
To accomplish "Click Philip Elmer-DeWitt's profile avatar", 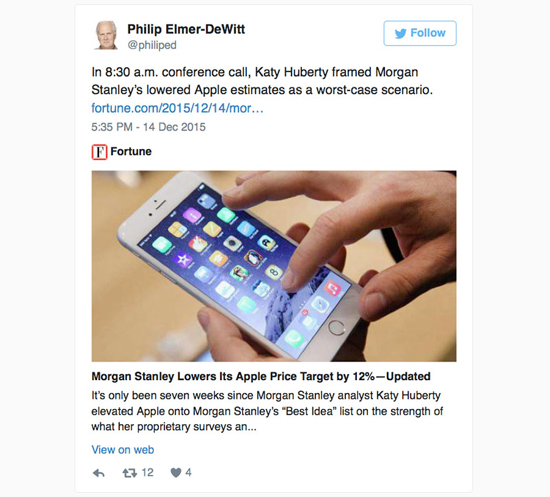I will pos(106,35).
